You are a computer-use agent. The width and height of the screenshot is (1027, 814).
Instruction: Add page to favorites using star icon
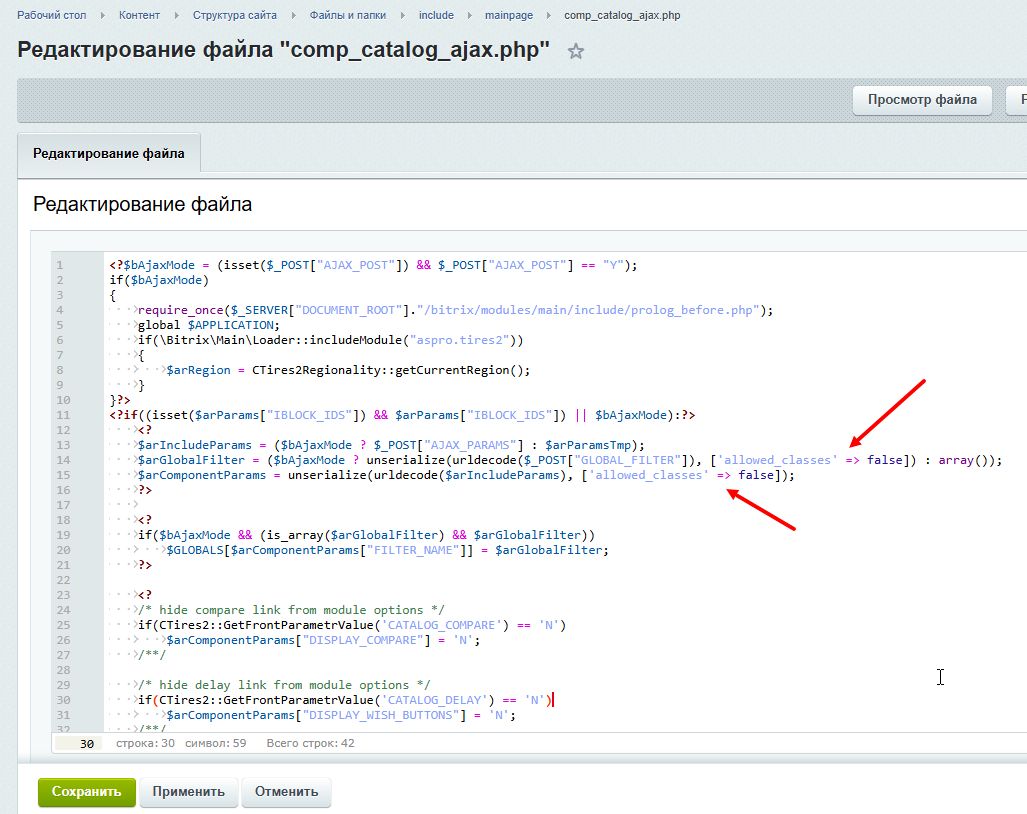point(575,51)
